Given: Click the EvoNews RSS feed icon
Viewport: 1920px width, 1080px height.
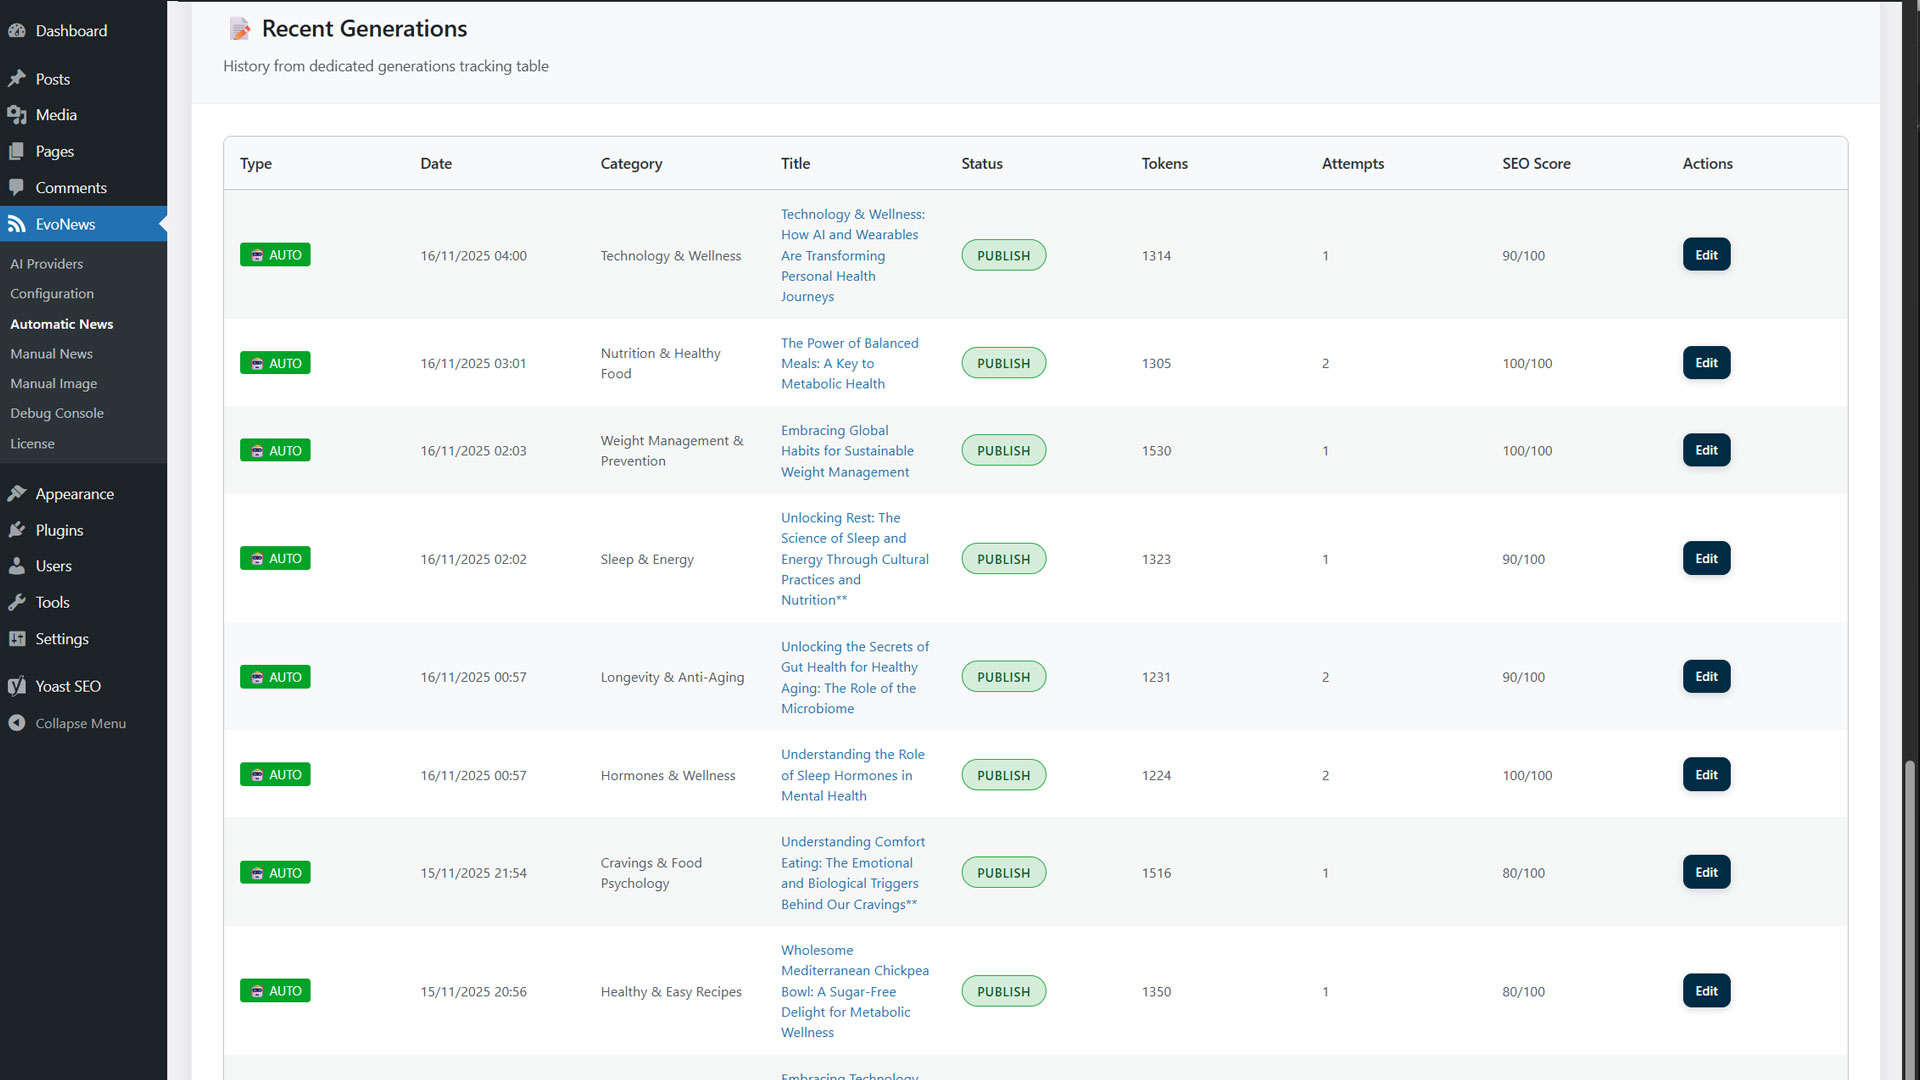Looking at the screenshot, I should click(17, 224).
